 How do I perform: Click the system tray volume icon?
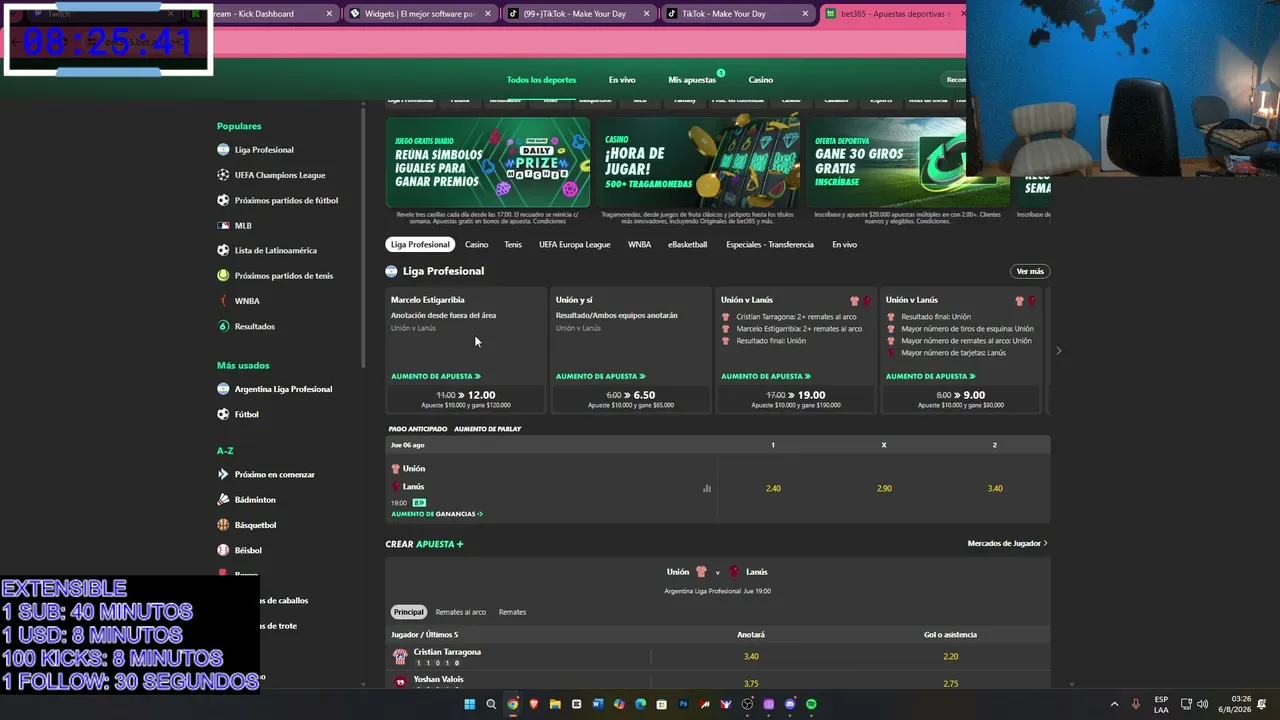pyautogui.click(x=1202, y=704)
